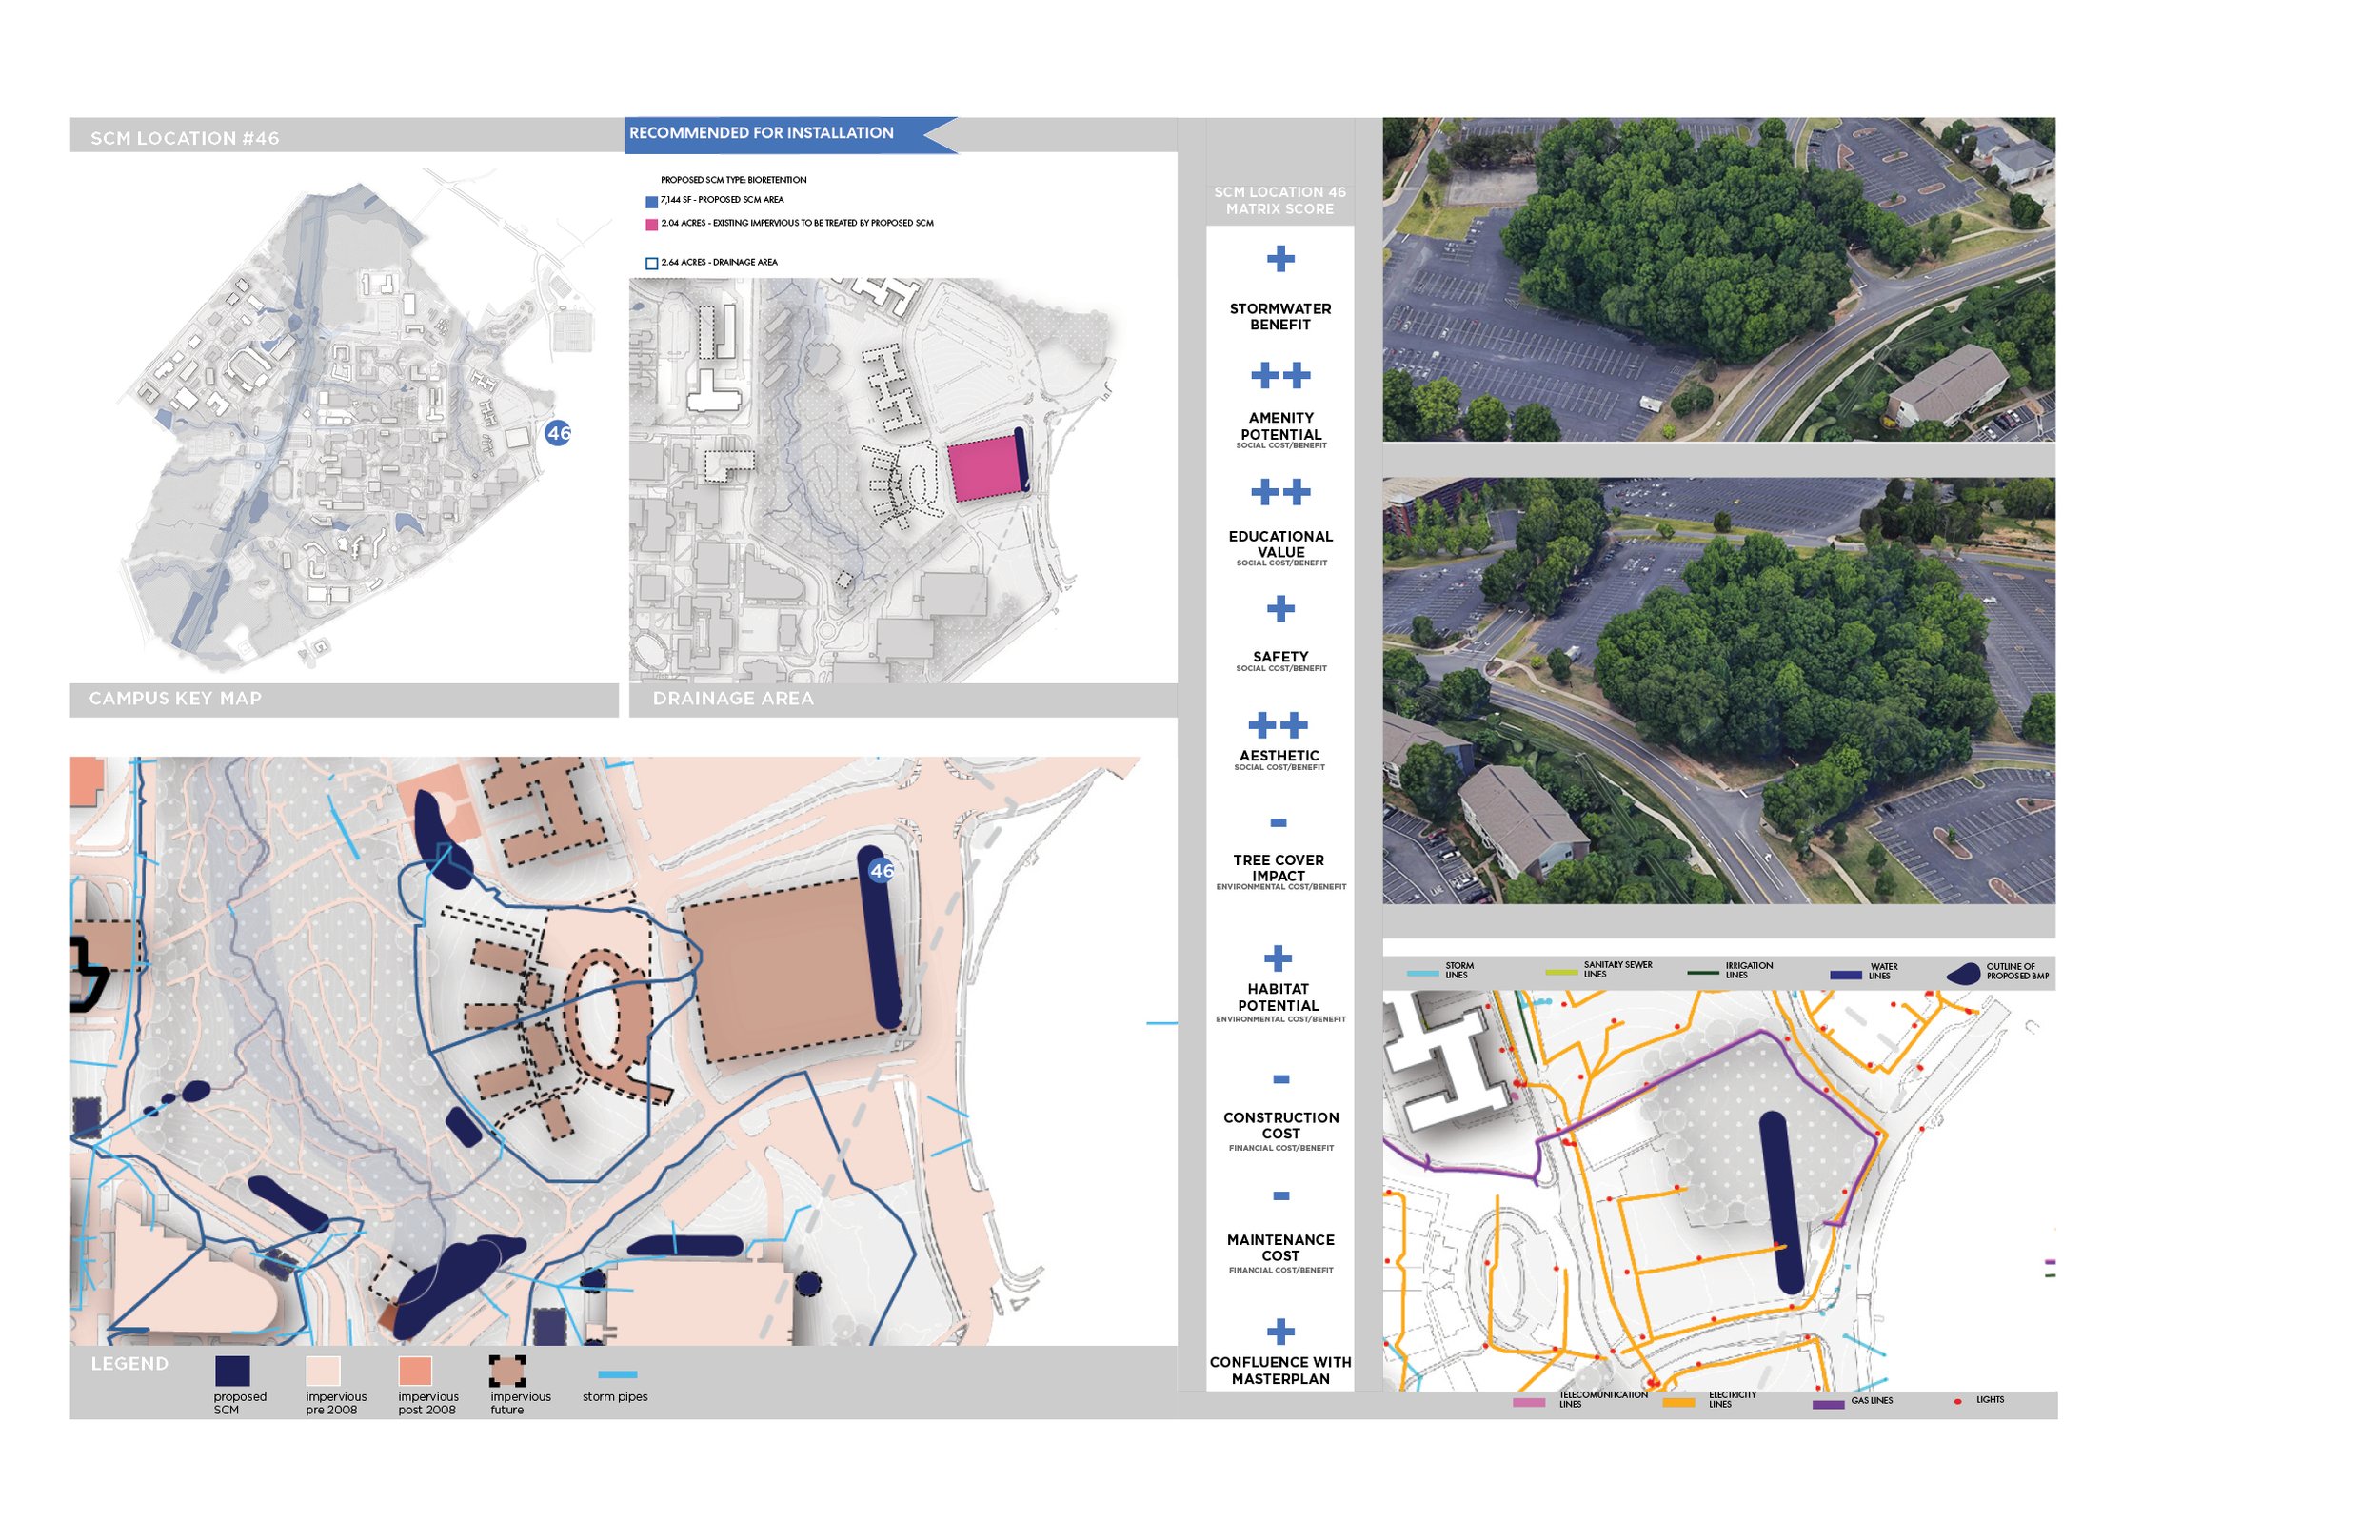Screen dimensions: 2380x1540
Task: Click the 46 marker on campus key map
Action: tap(558, 433)
